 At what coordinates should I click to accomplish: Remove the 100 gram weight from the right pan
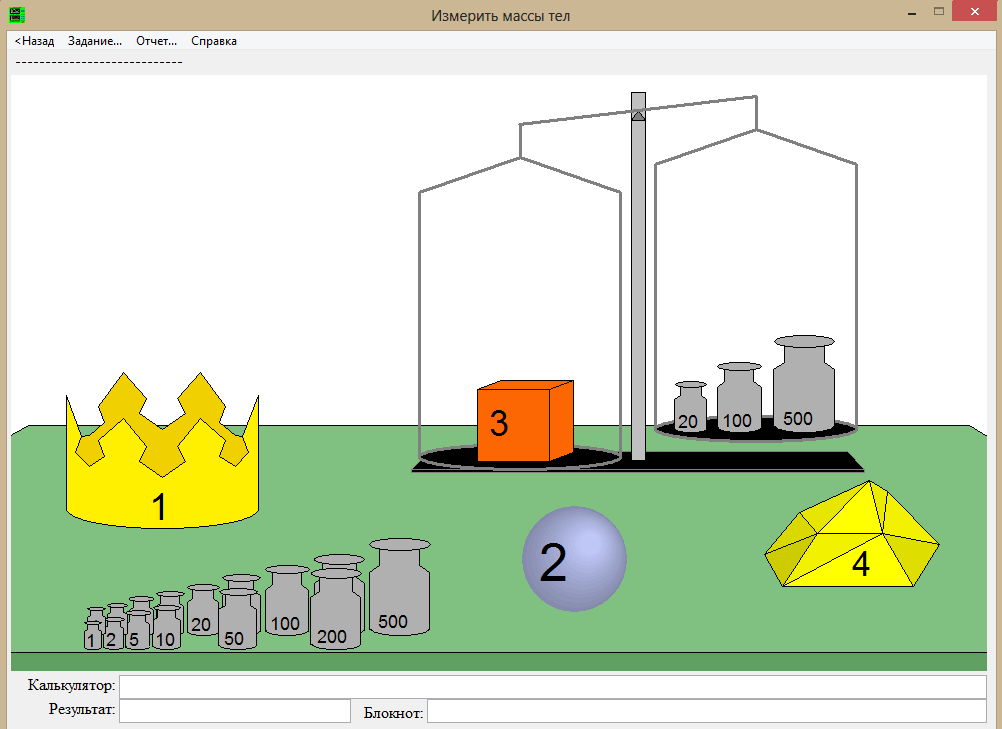(x=739, y=397)
